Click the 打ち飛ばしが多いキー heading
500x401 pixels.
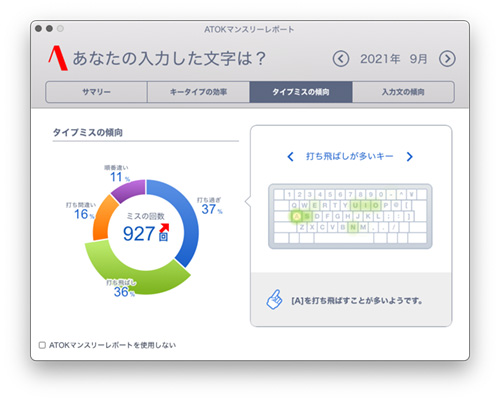pyautogui.click(x=350, y=156)
